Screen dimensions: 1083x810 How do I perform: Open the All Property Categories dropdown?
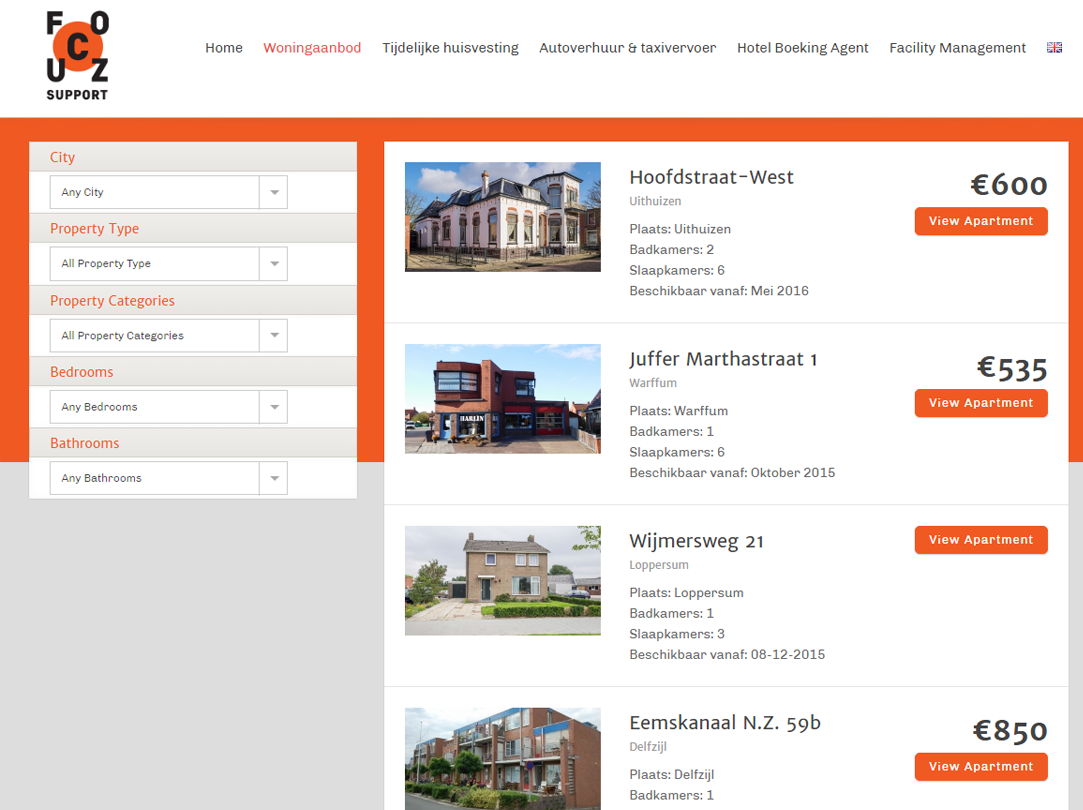tap(169, 336)
